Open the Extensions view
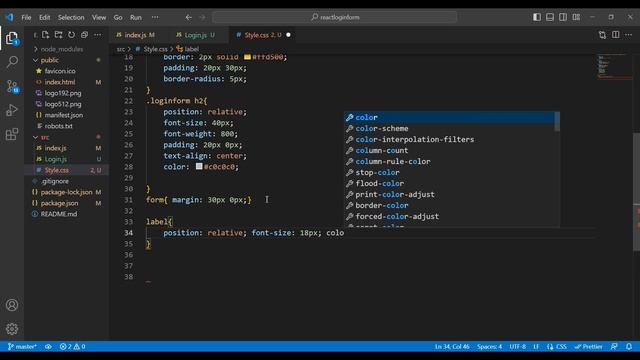640x360 pixels. pos(12,134)
